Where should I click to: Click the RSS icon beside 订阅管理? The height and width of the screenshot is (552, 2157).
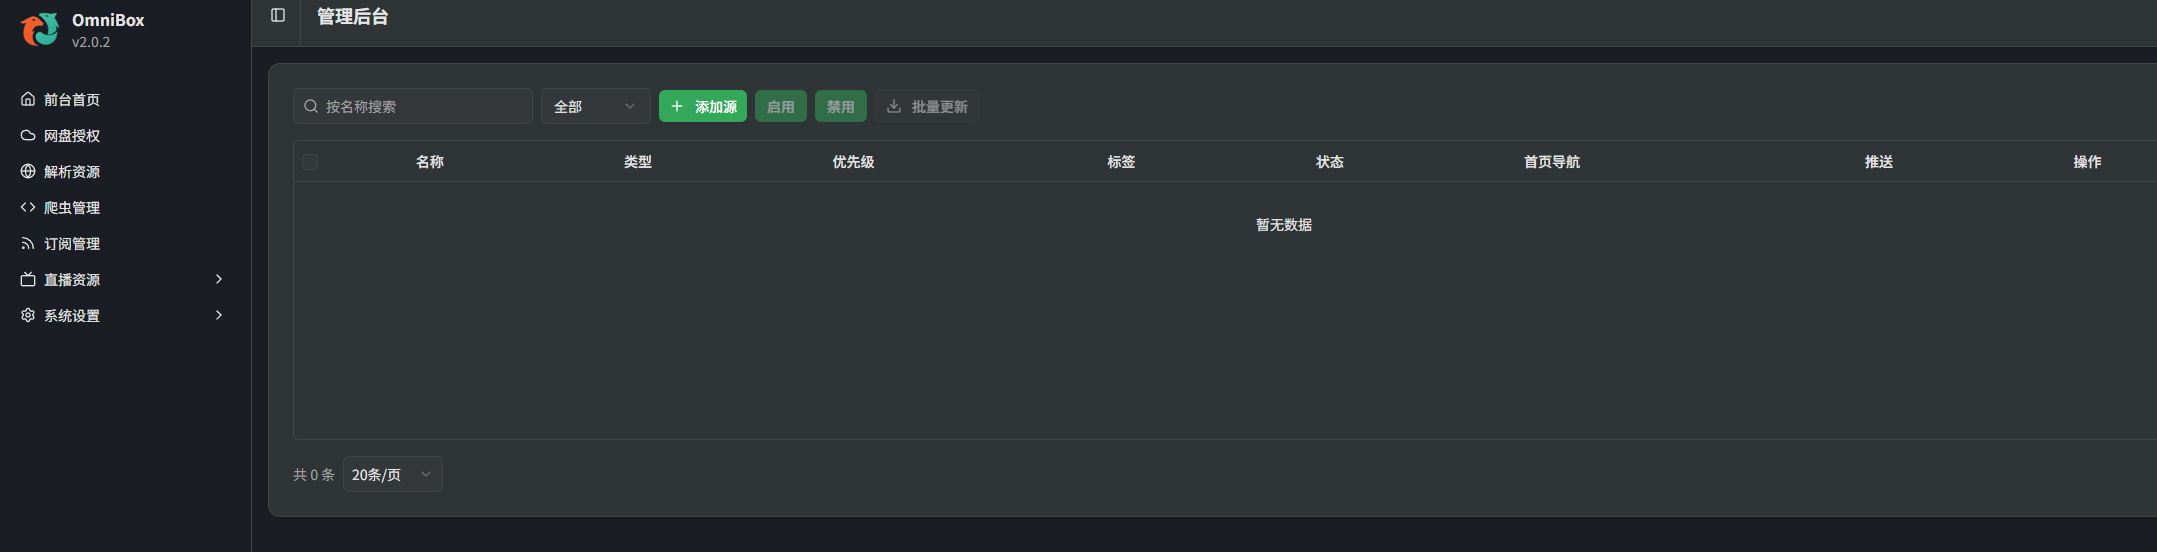28,243
